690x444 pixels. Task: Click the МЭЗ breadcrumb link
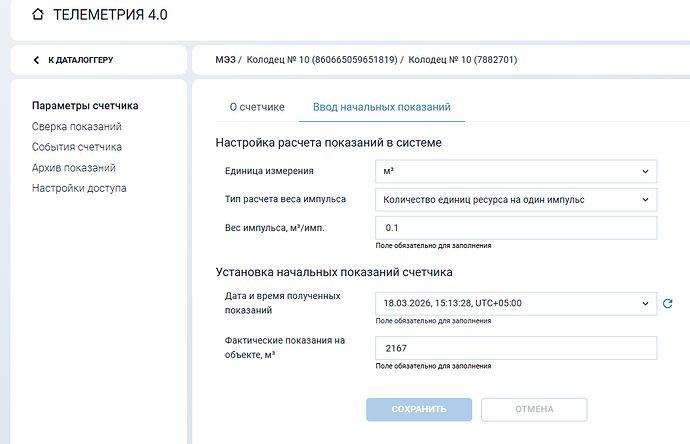click(227, 60)
